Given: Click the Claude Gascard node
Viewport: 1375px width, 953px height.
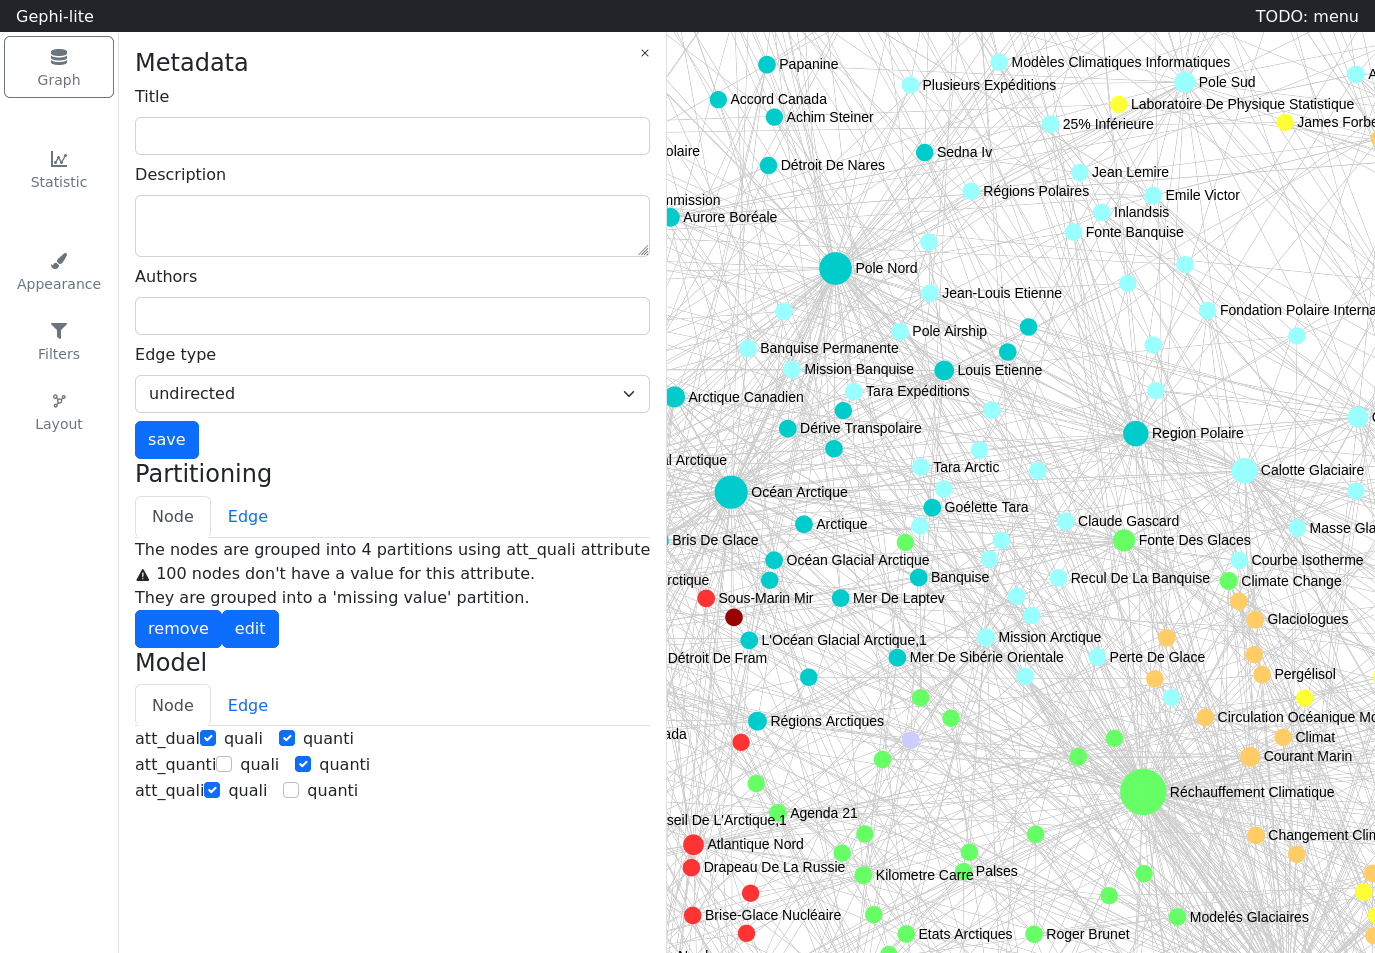Looking at the screenshot, I should pos(1066,521).
